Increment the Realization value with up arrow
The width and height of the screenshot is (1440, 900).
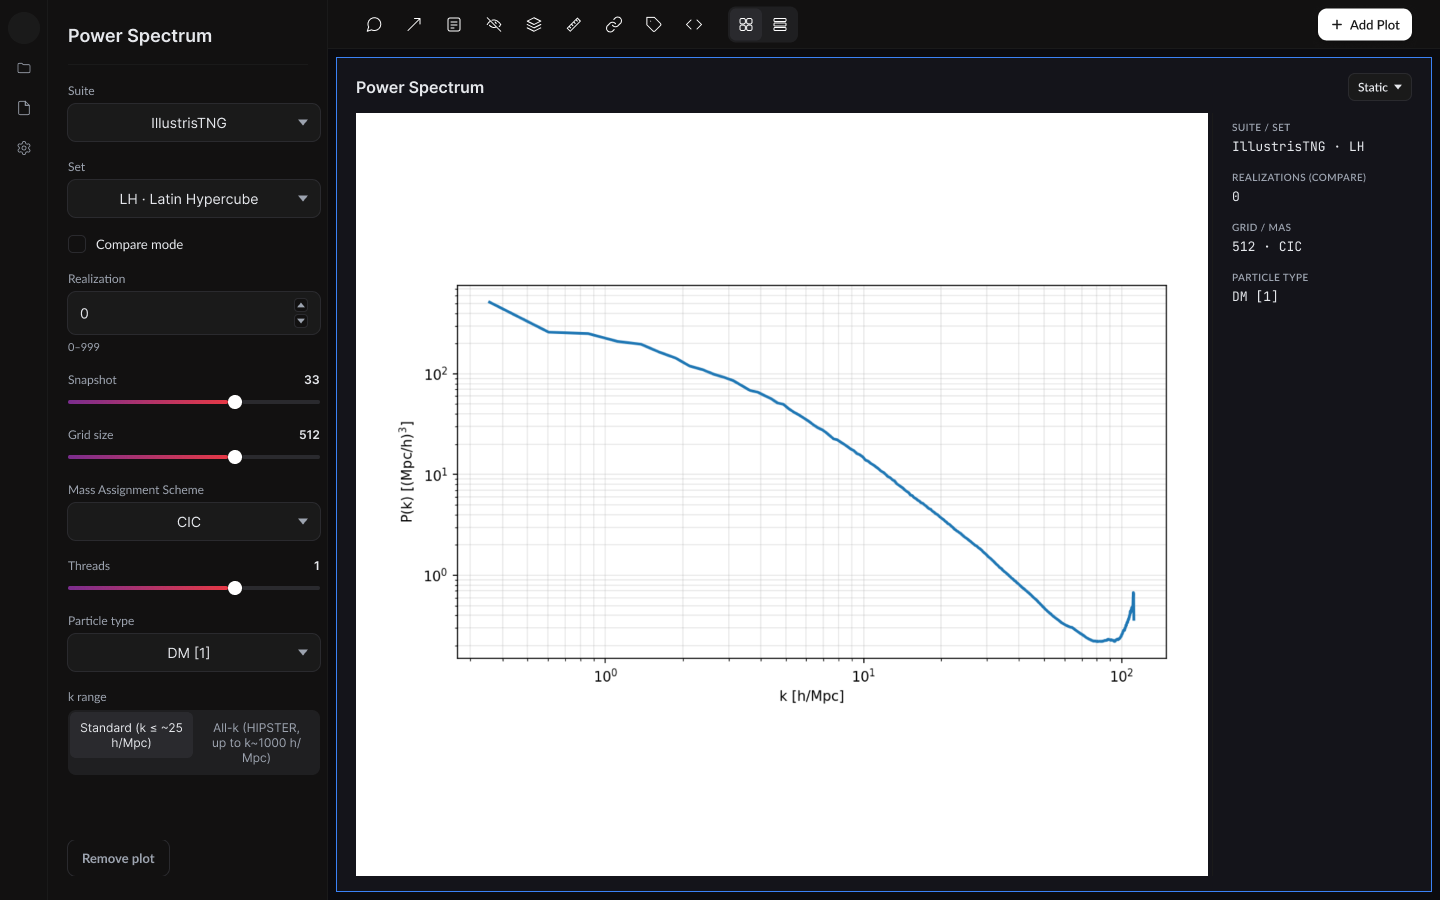coord(301,305)
